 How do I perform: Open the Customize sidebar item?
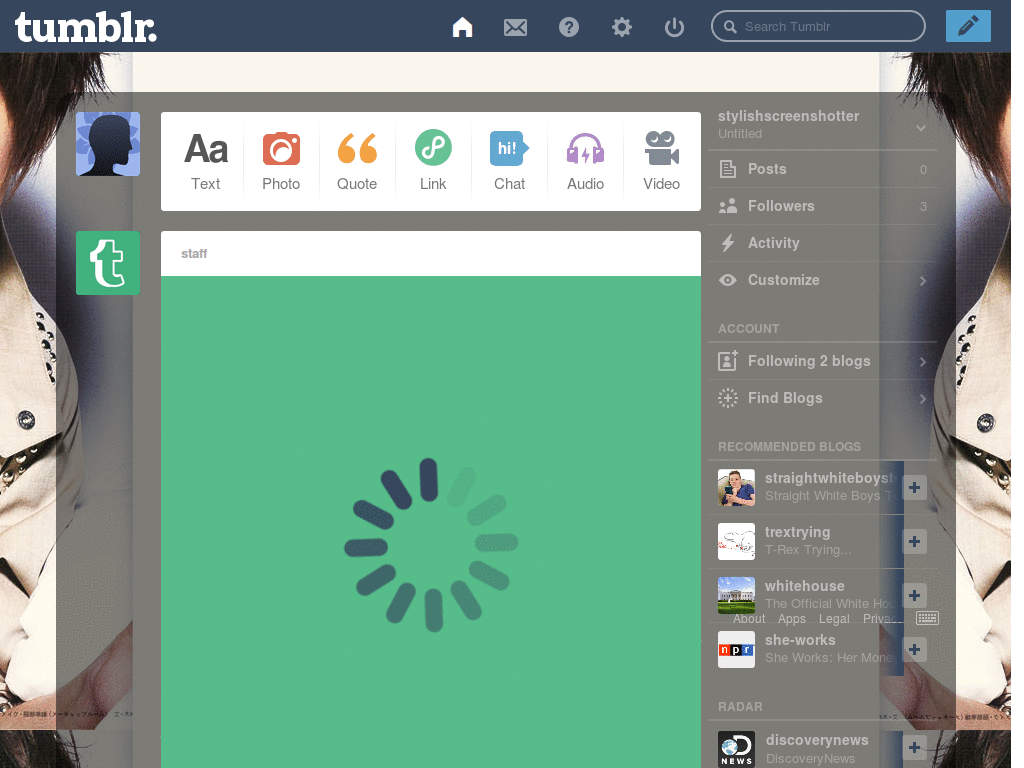point(823,280)
